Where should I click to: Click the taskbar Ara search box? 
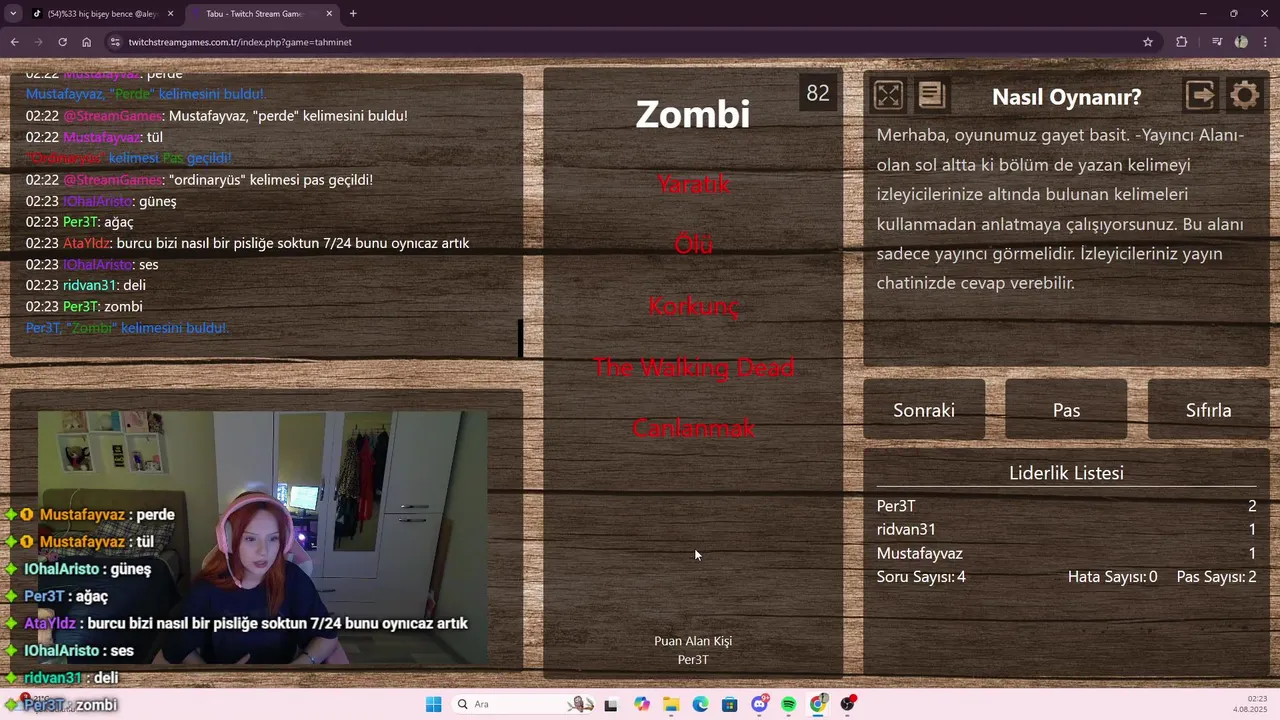coord(523,704)
